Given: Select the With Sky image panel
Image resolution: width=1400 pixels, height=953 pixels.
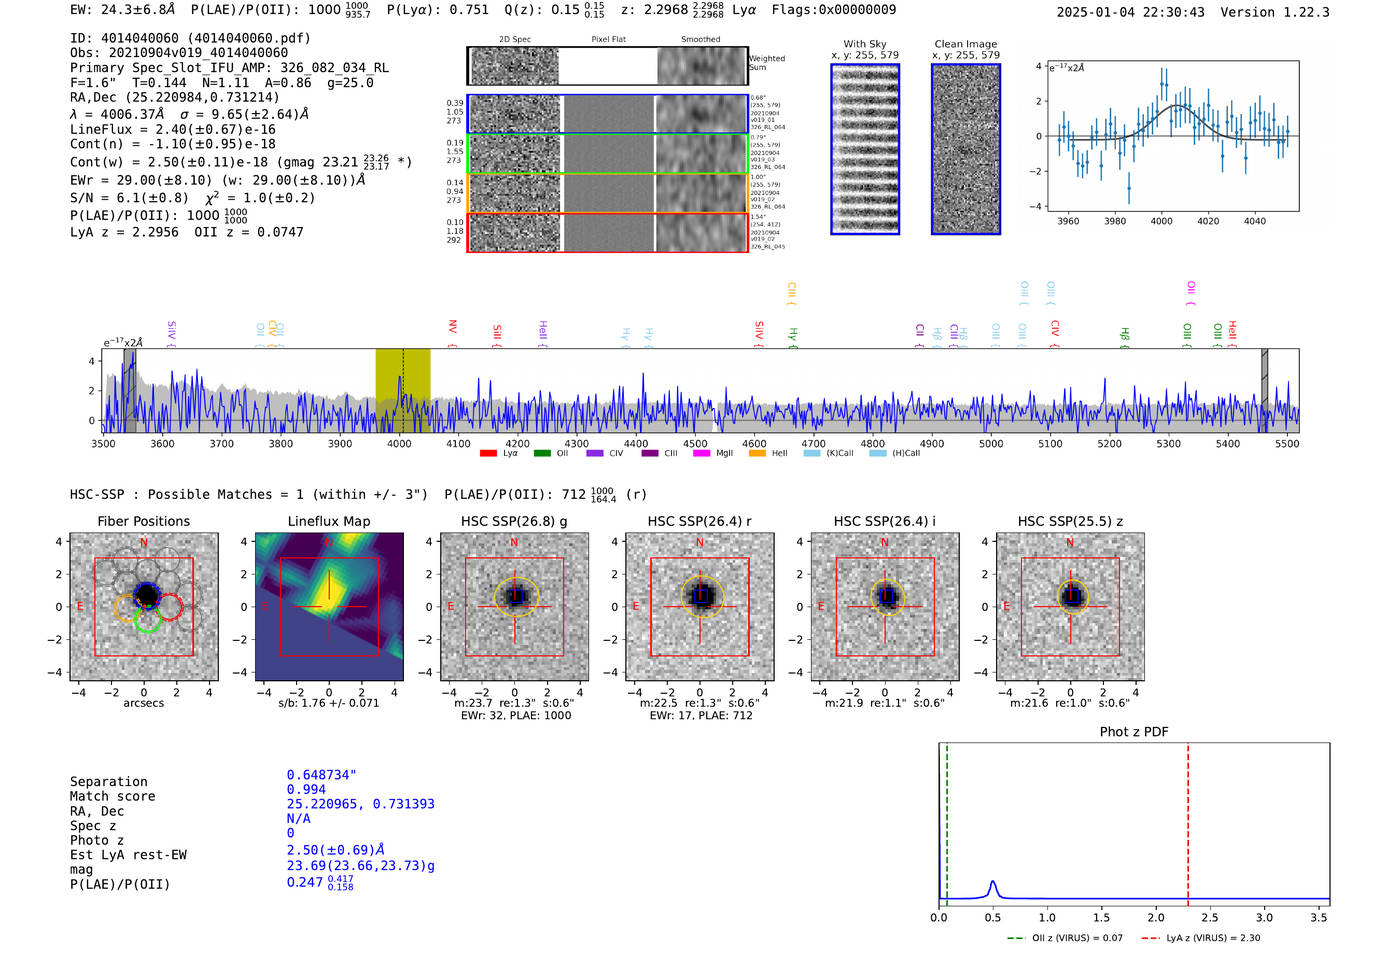Looking at the screenshot, I should pyautogui.click(x=865, y=149).
